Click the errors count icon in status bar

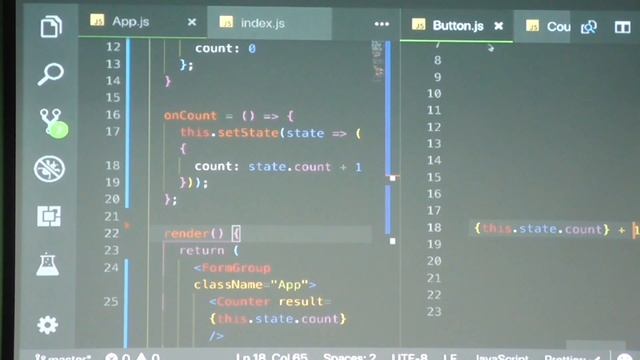click(x=111, y=356)
